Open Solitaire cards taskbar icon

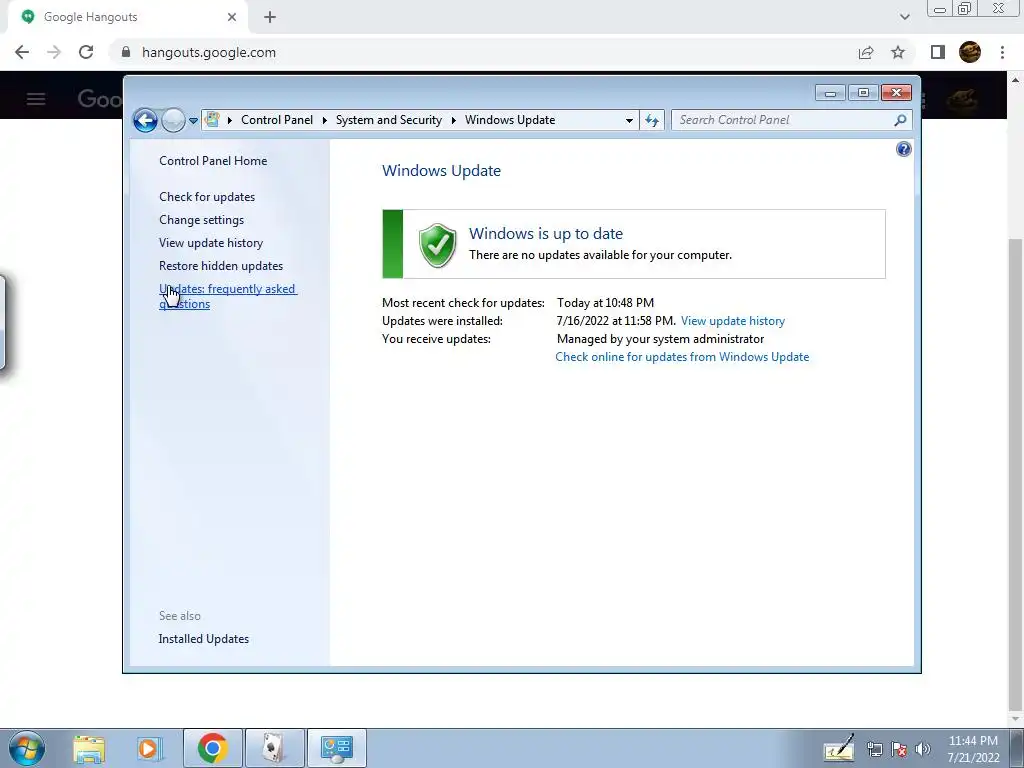pyautogui.click(x=274, y=748)
